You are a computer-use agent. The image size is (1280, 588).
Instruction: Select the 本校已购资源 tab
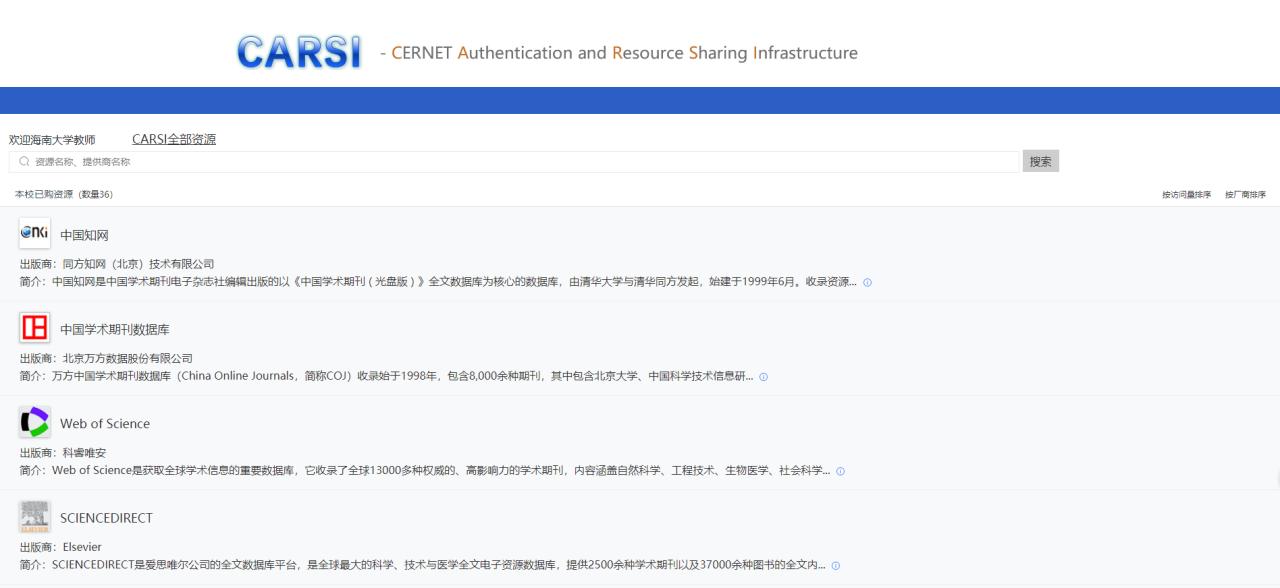(45, 194)
